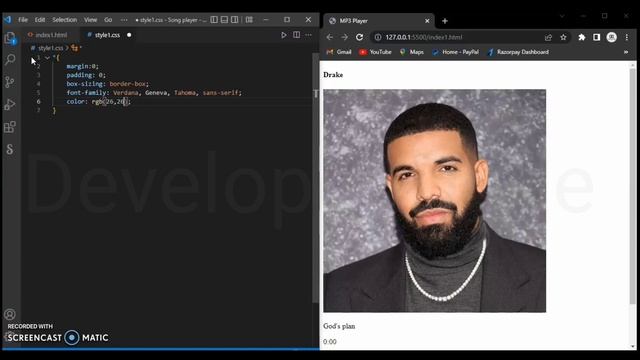Open the Go menu

(x=108, y=20)
